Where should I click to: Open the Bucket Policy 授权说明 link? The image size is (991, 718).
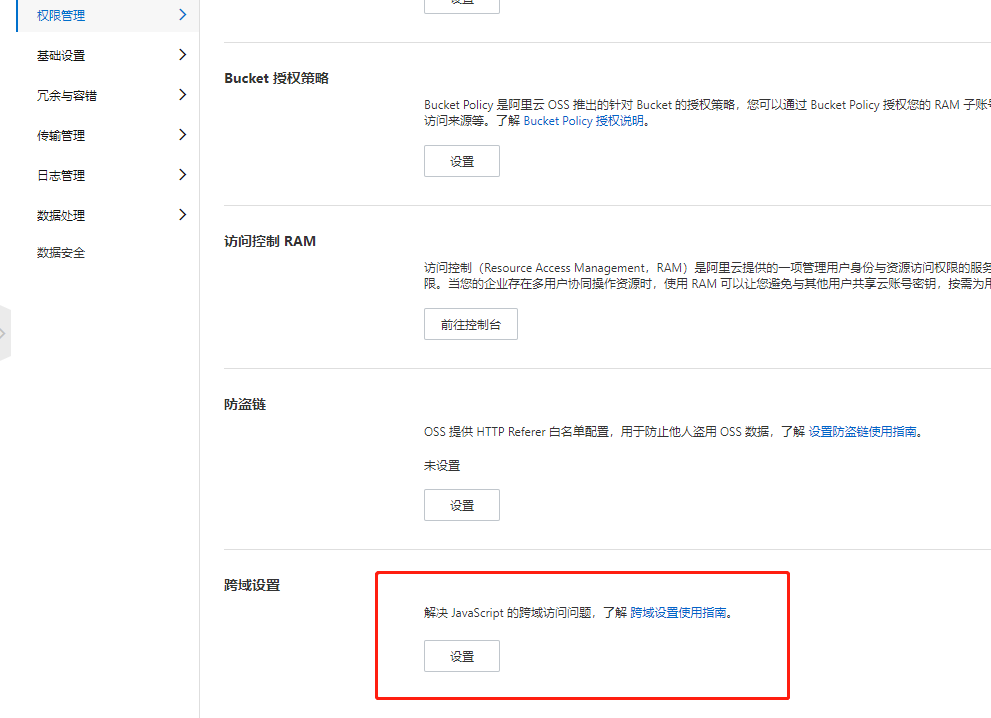[585, 121]
